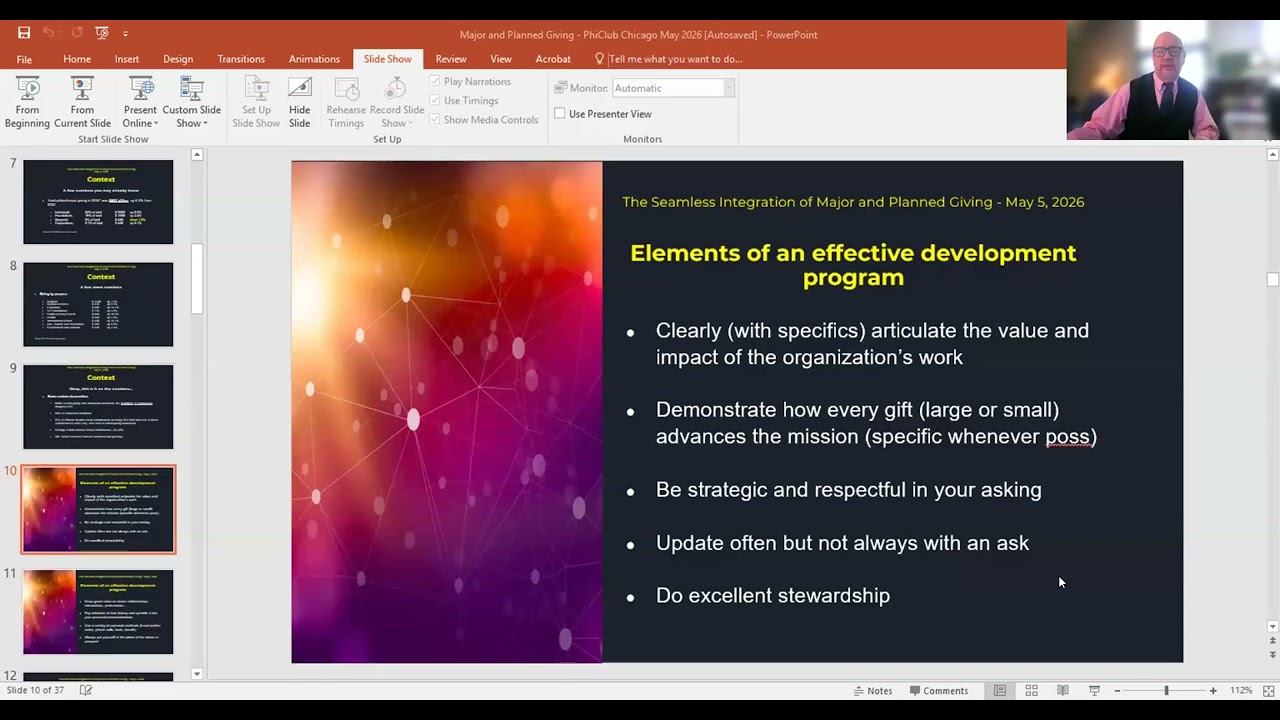
Task: Go to the Transitions tab
Action: (x=241, y=59)
